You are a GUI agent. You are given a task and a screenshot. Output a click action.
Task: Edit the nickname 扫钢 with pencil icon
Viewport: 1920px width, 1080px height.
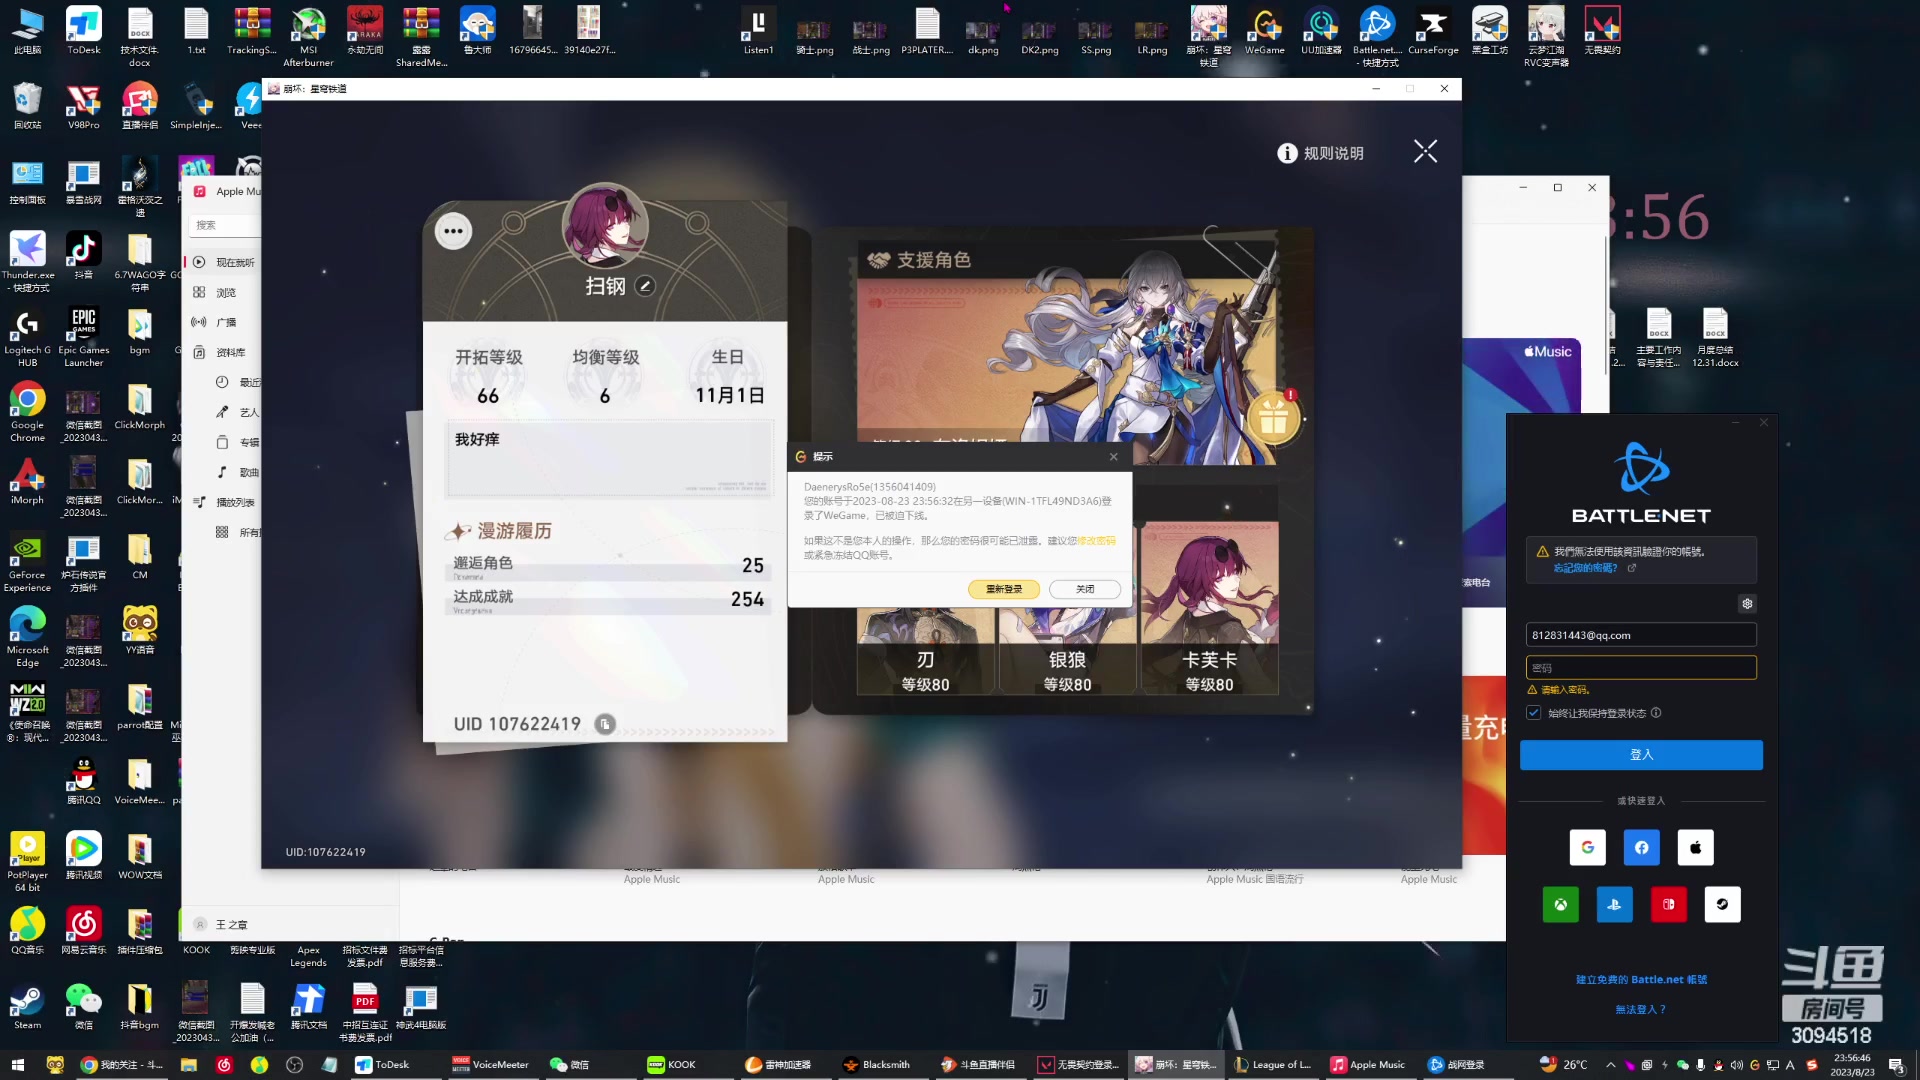click(646, 286)
